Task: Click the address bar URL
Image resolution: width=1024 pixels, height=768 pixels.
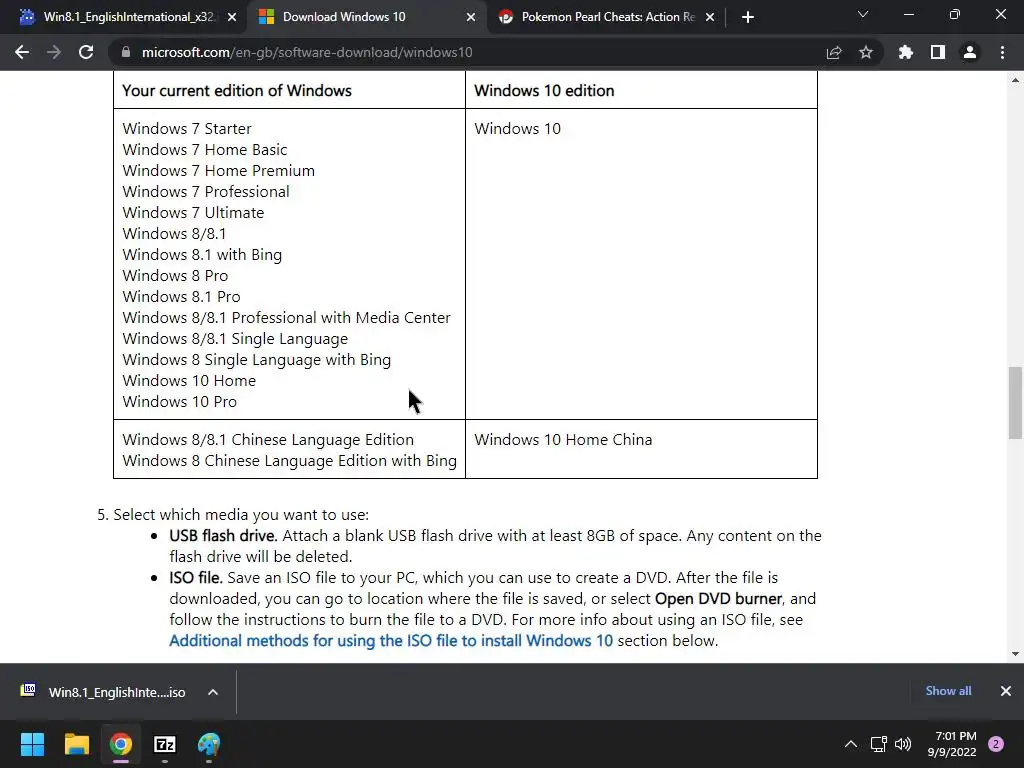Action: coord(307,52)
